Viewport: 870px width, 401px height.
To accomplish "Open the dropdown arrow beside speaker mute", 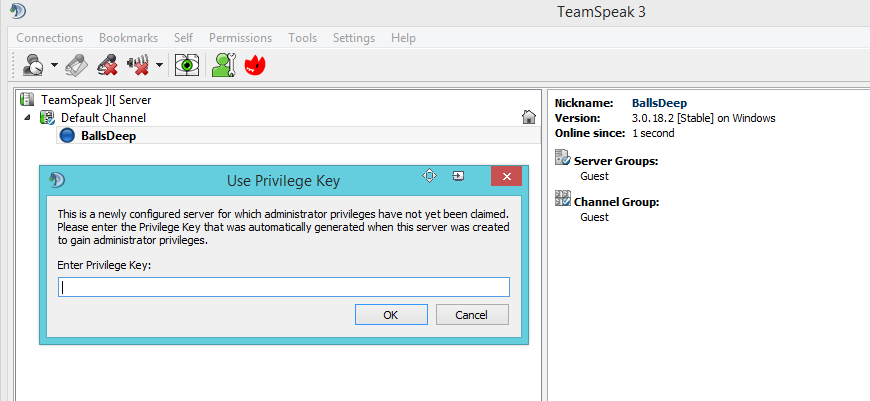I will coord(159,65).
